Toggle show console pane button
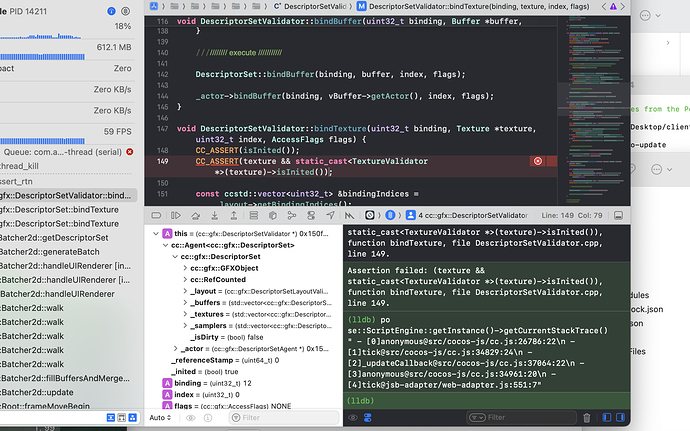The image size is (690, 431). point(620,417)
